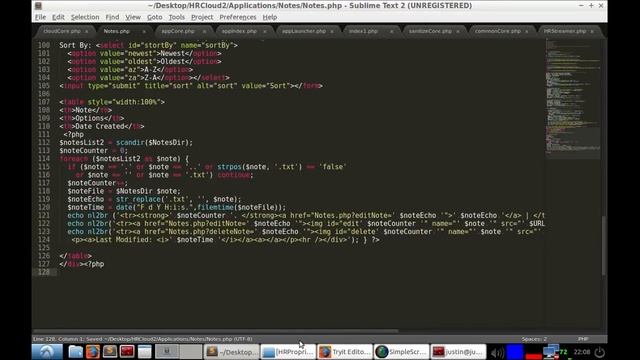Switch to the commonCore.php tab
The width and height of the screenshot is (640, 360).
point(498,31)
